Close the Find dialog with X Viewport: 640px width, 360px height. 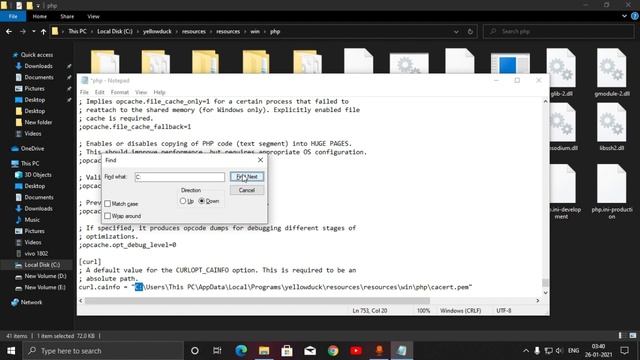click(260, 160)
